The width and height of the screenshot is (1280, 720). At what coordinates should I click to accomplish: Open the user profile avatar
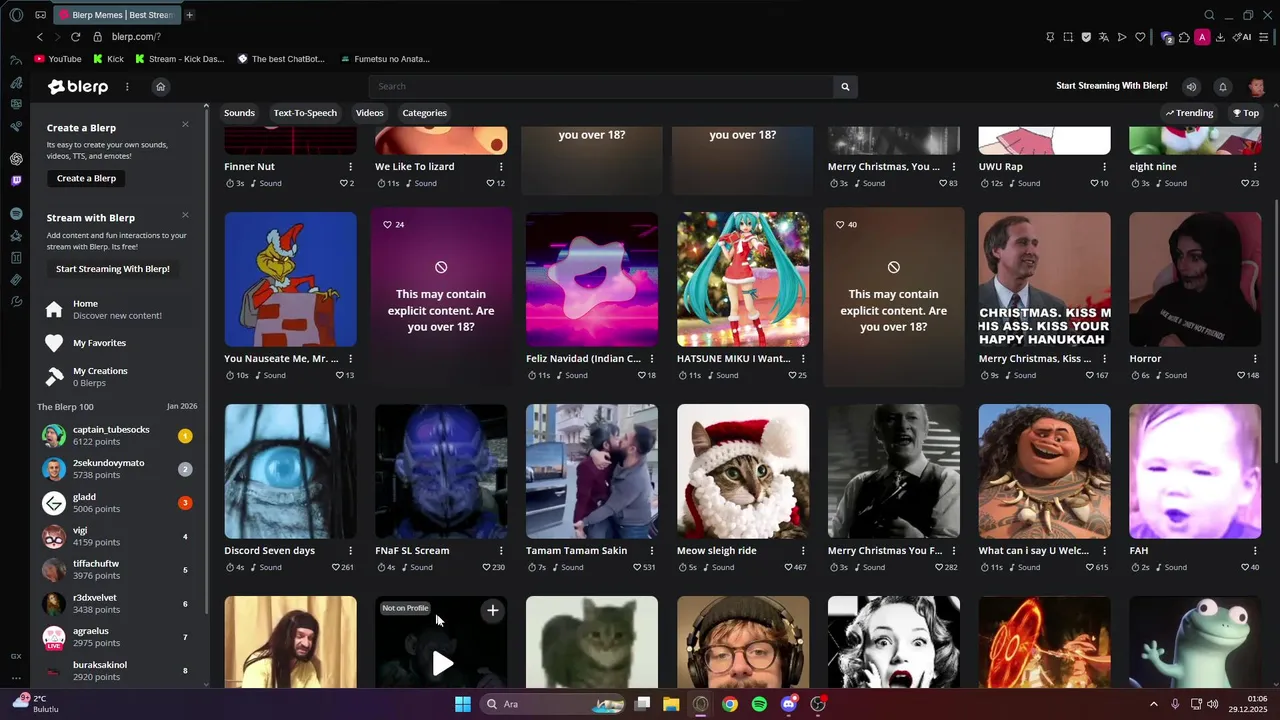1257,87
